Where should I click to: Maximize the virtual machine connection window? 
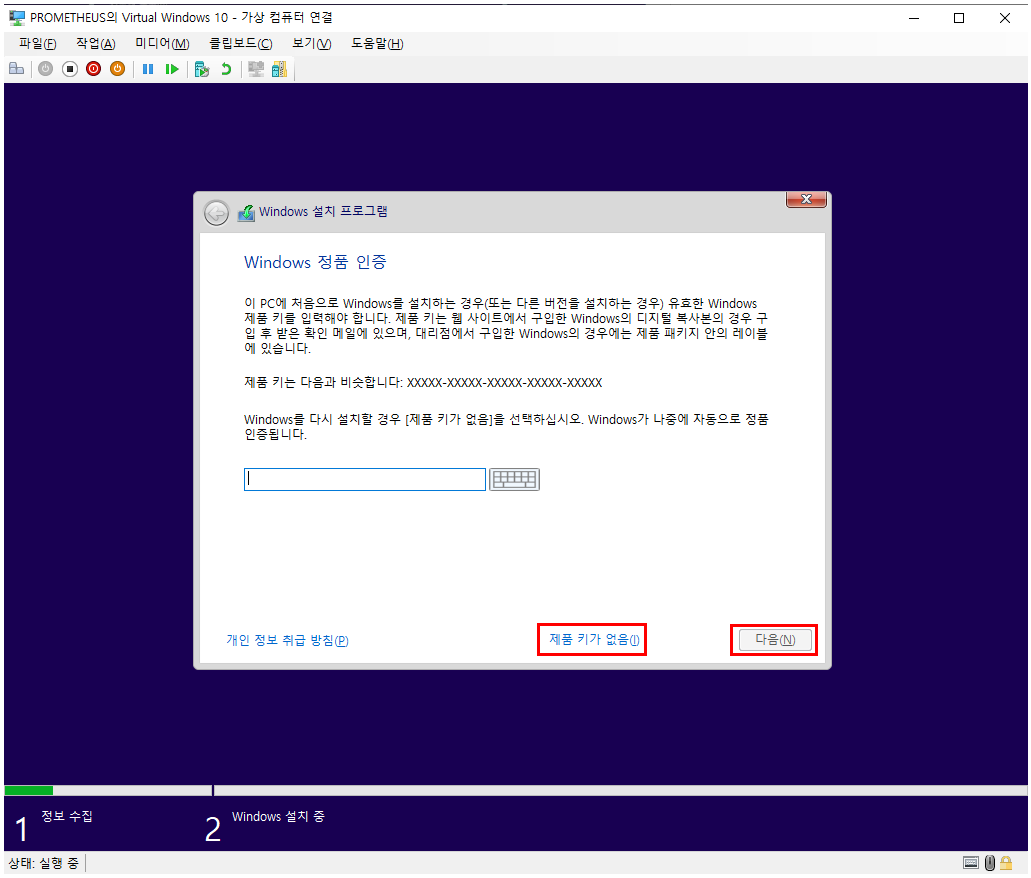959,18
